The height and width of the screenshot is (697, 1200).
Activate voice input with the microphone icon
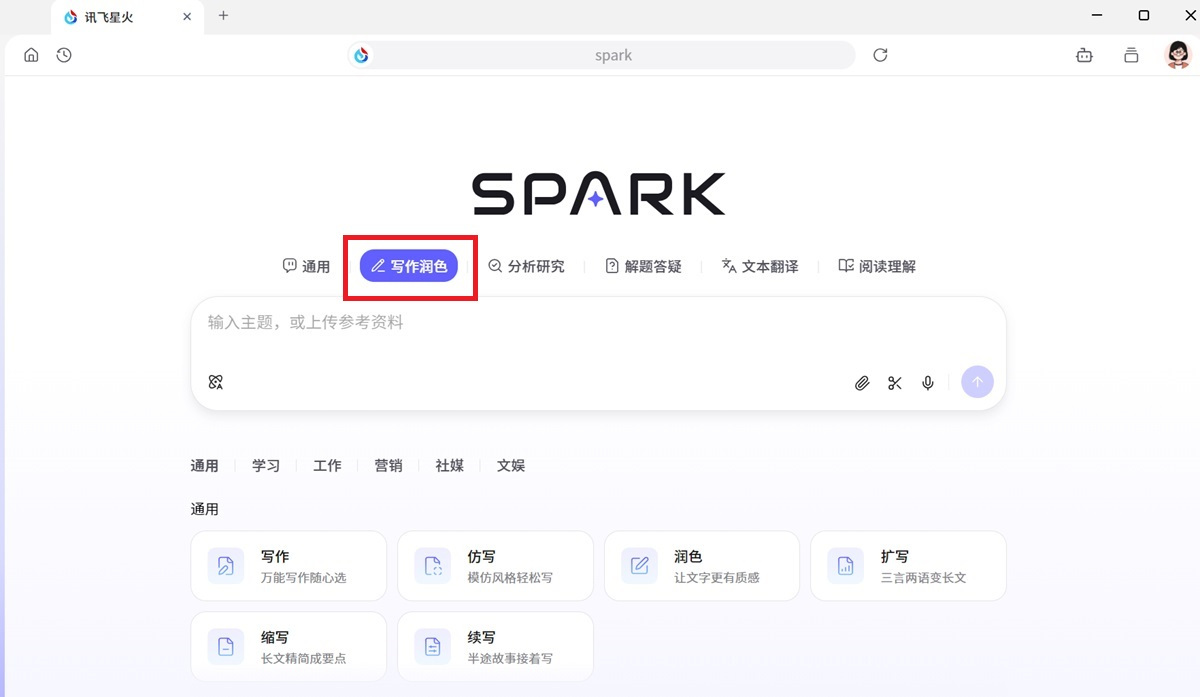tap(927, 383)
